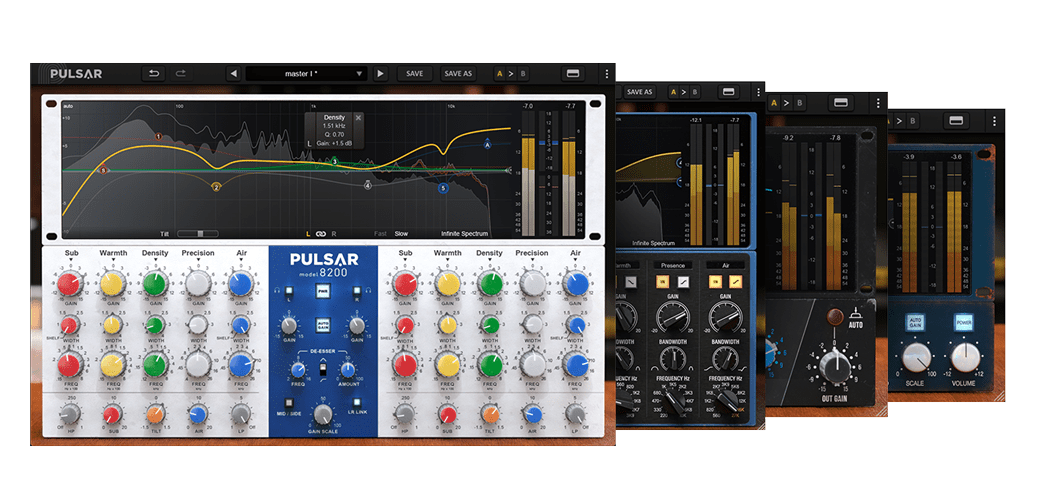
Task: Toggle the Air band IN button
Action: [715, 283]
